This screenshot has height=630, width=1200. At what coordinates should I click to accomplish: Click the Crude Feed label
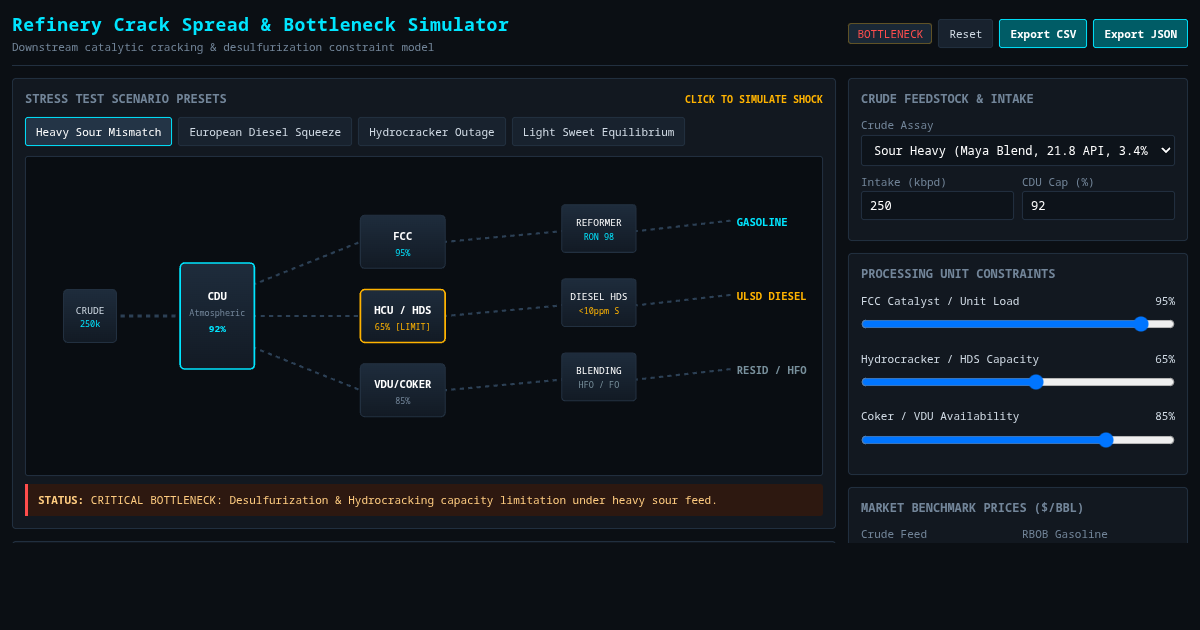tap(894, 534)
